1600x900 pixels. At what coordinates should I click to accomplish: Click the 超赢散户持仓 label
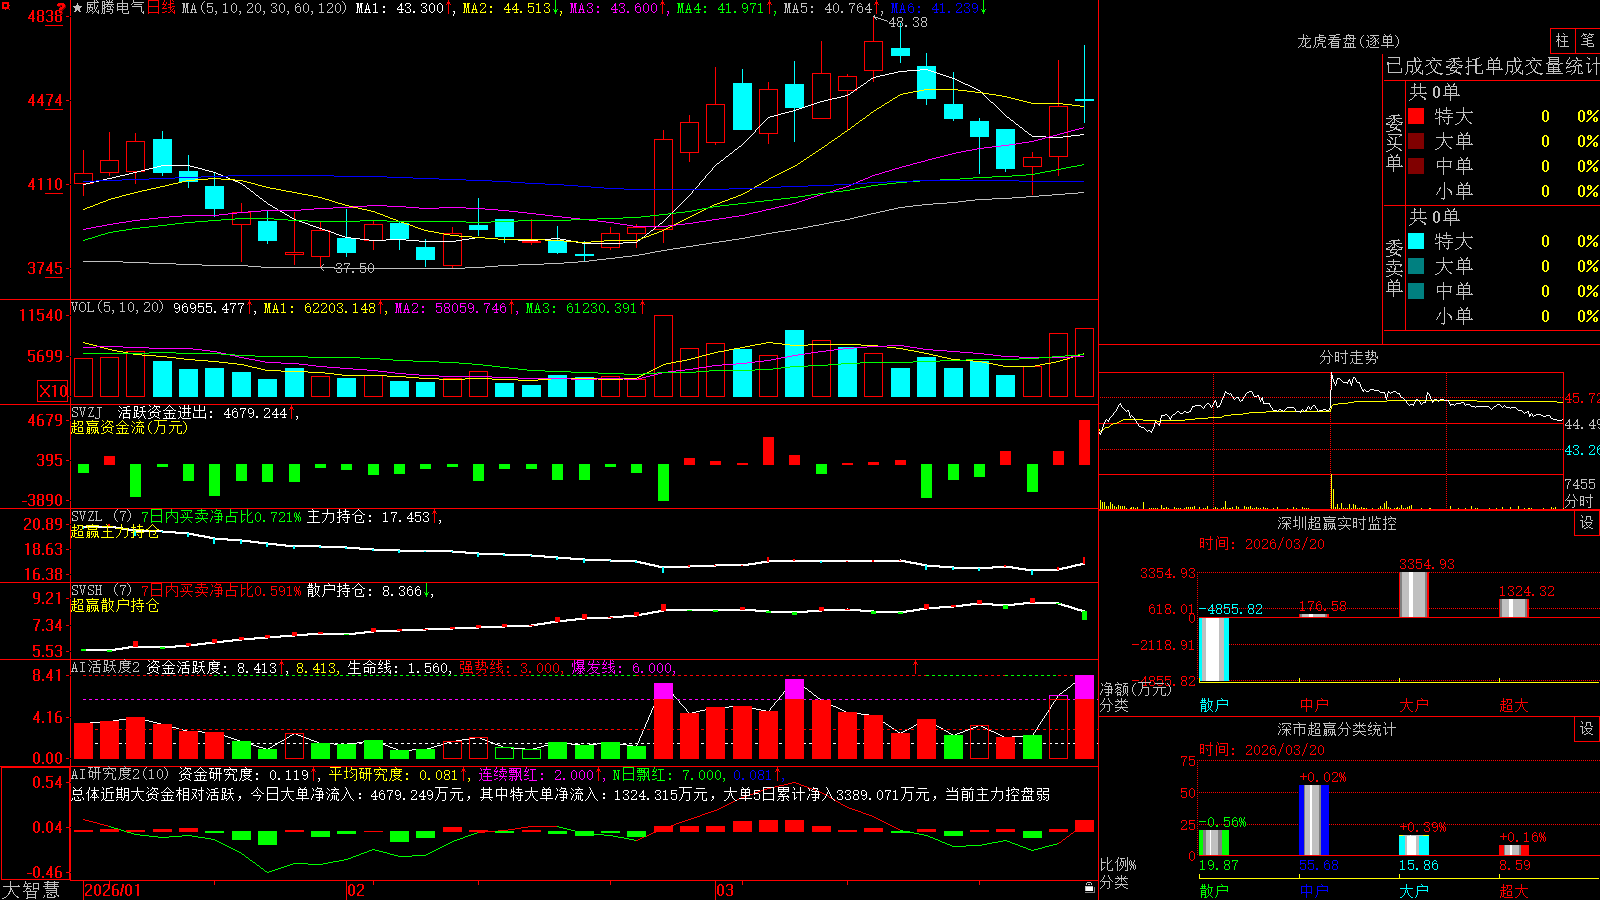(115, 606)
